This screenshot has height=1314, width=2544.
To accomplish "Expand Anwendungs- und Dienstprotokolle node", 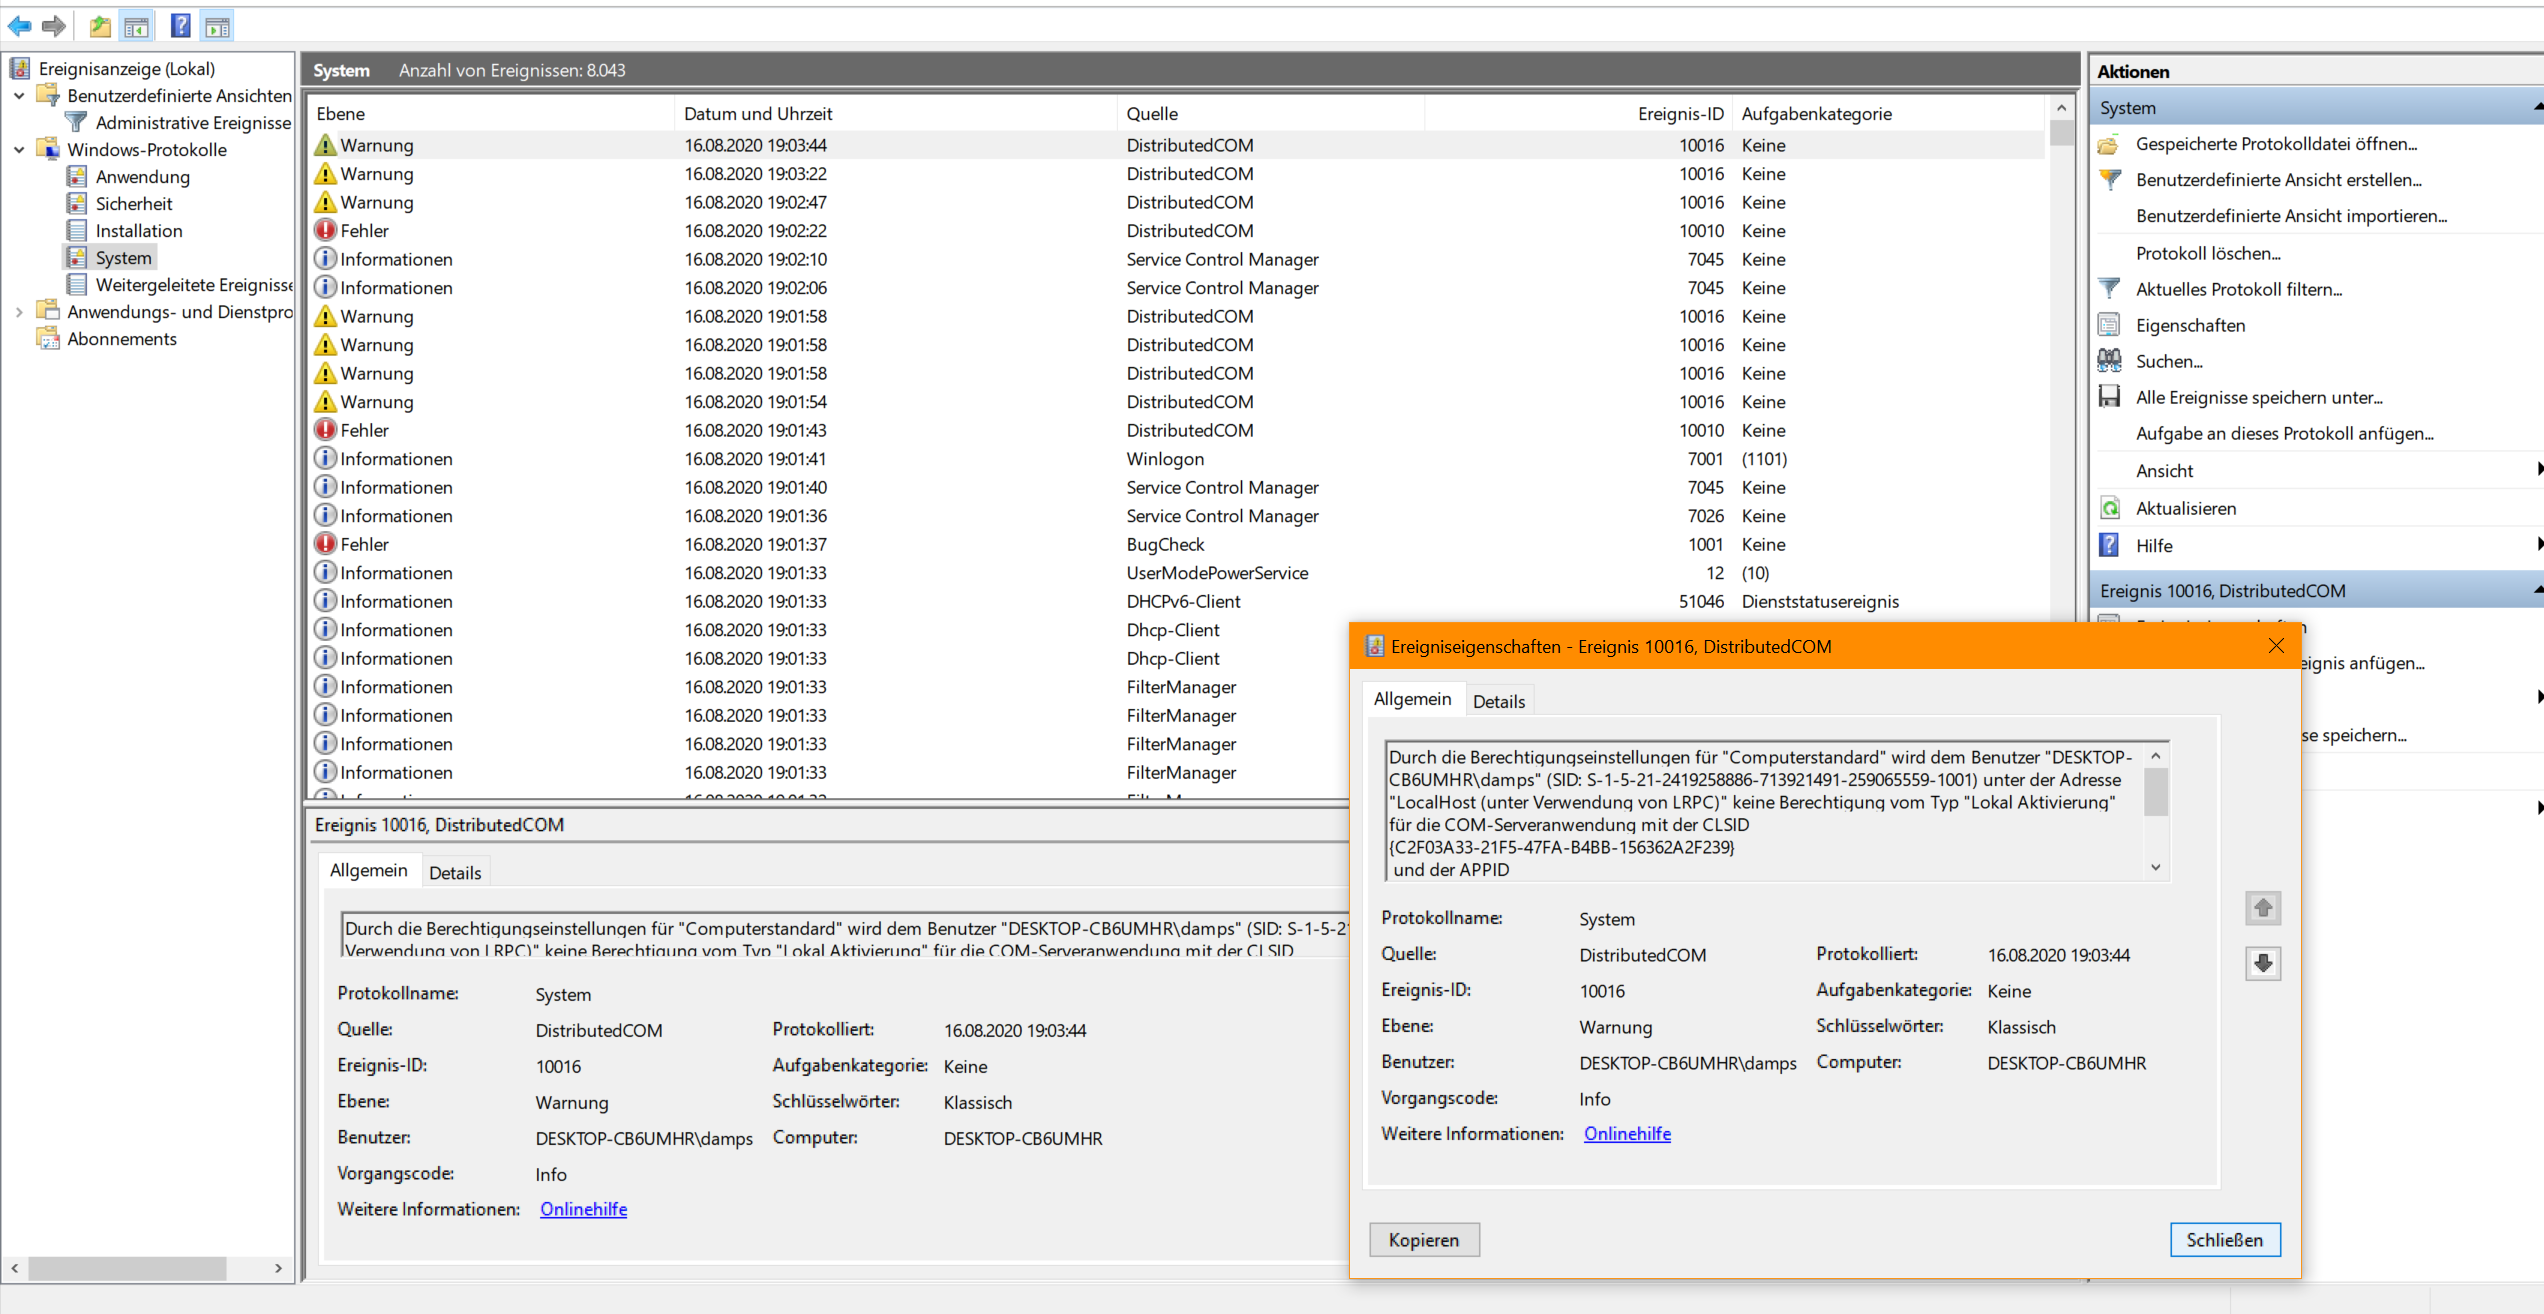I will click(x=19, y=312).
